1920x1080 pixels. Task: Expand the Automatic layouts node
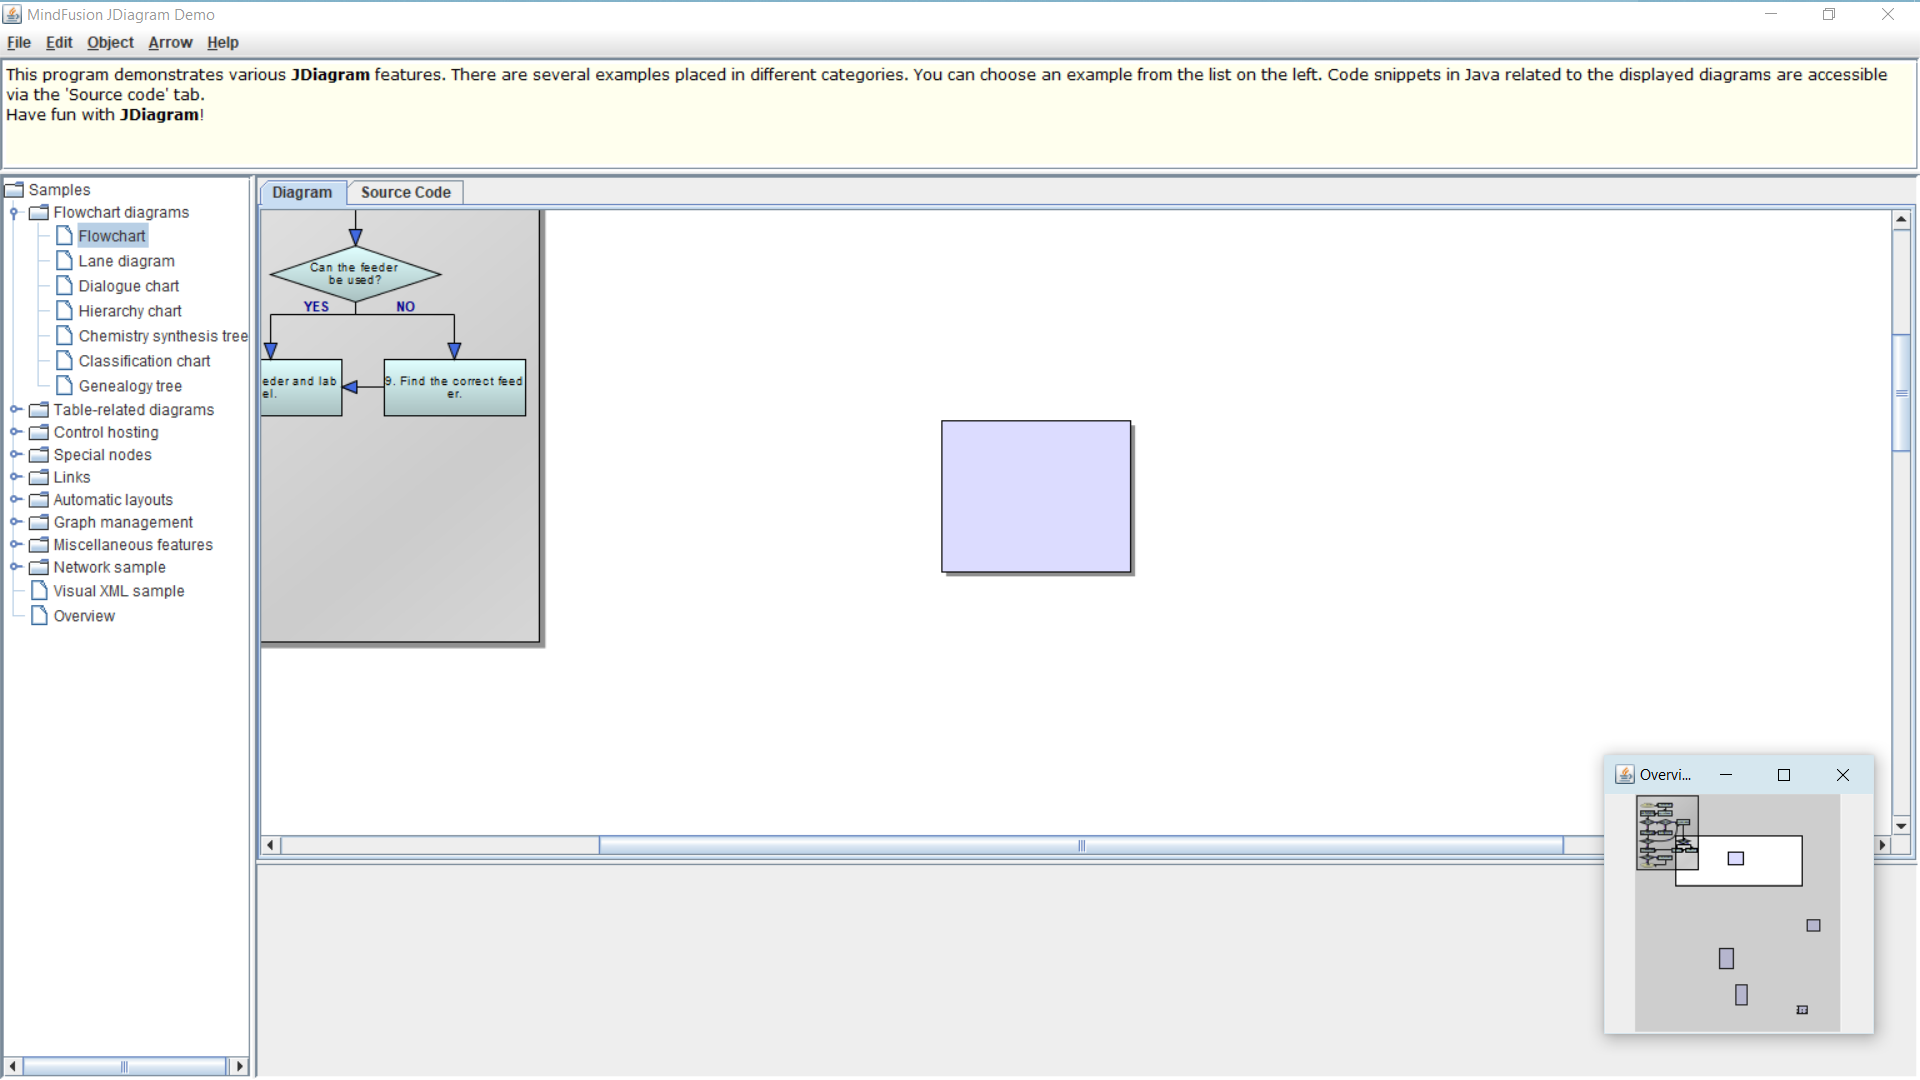(16, 500)
